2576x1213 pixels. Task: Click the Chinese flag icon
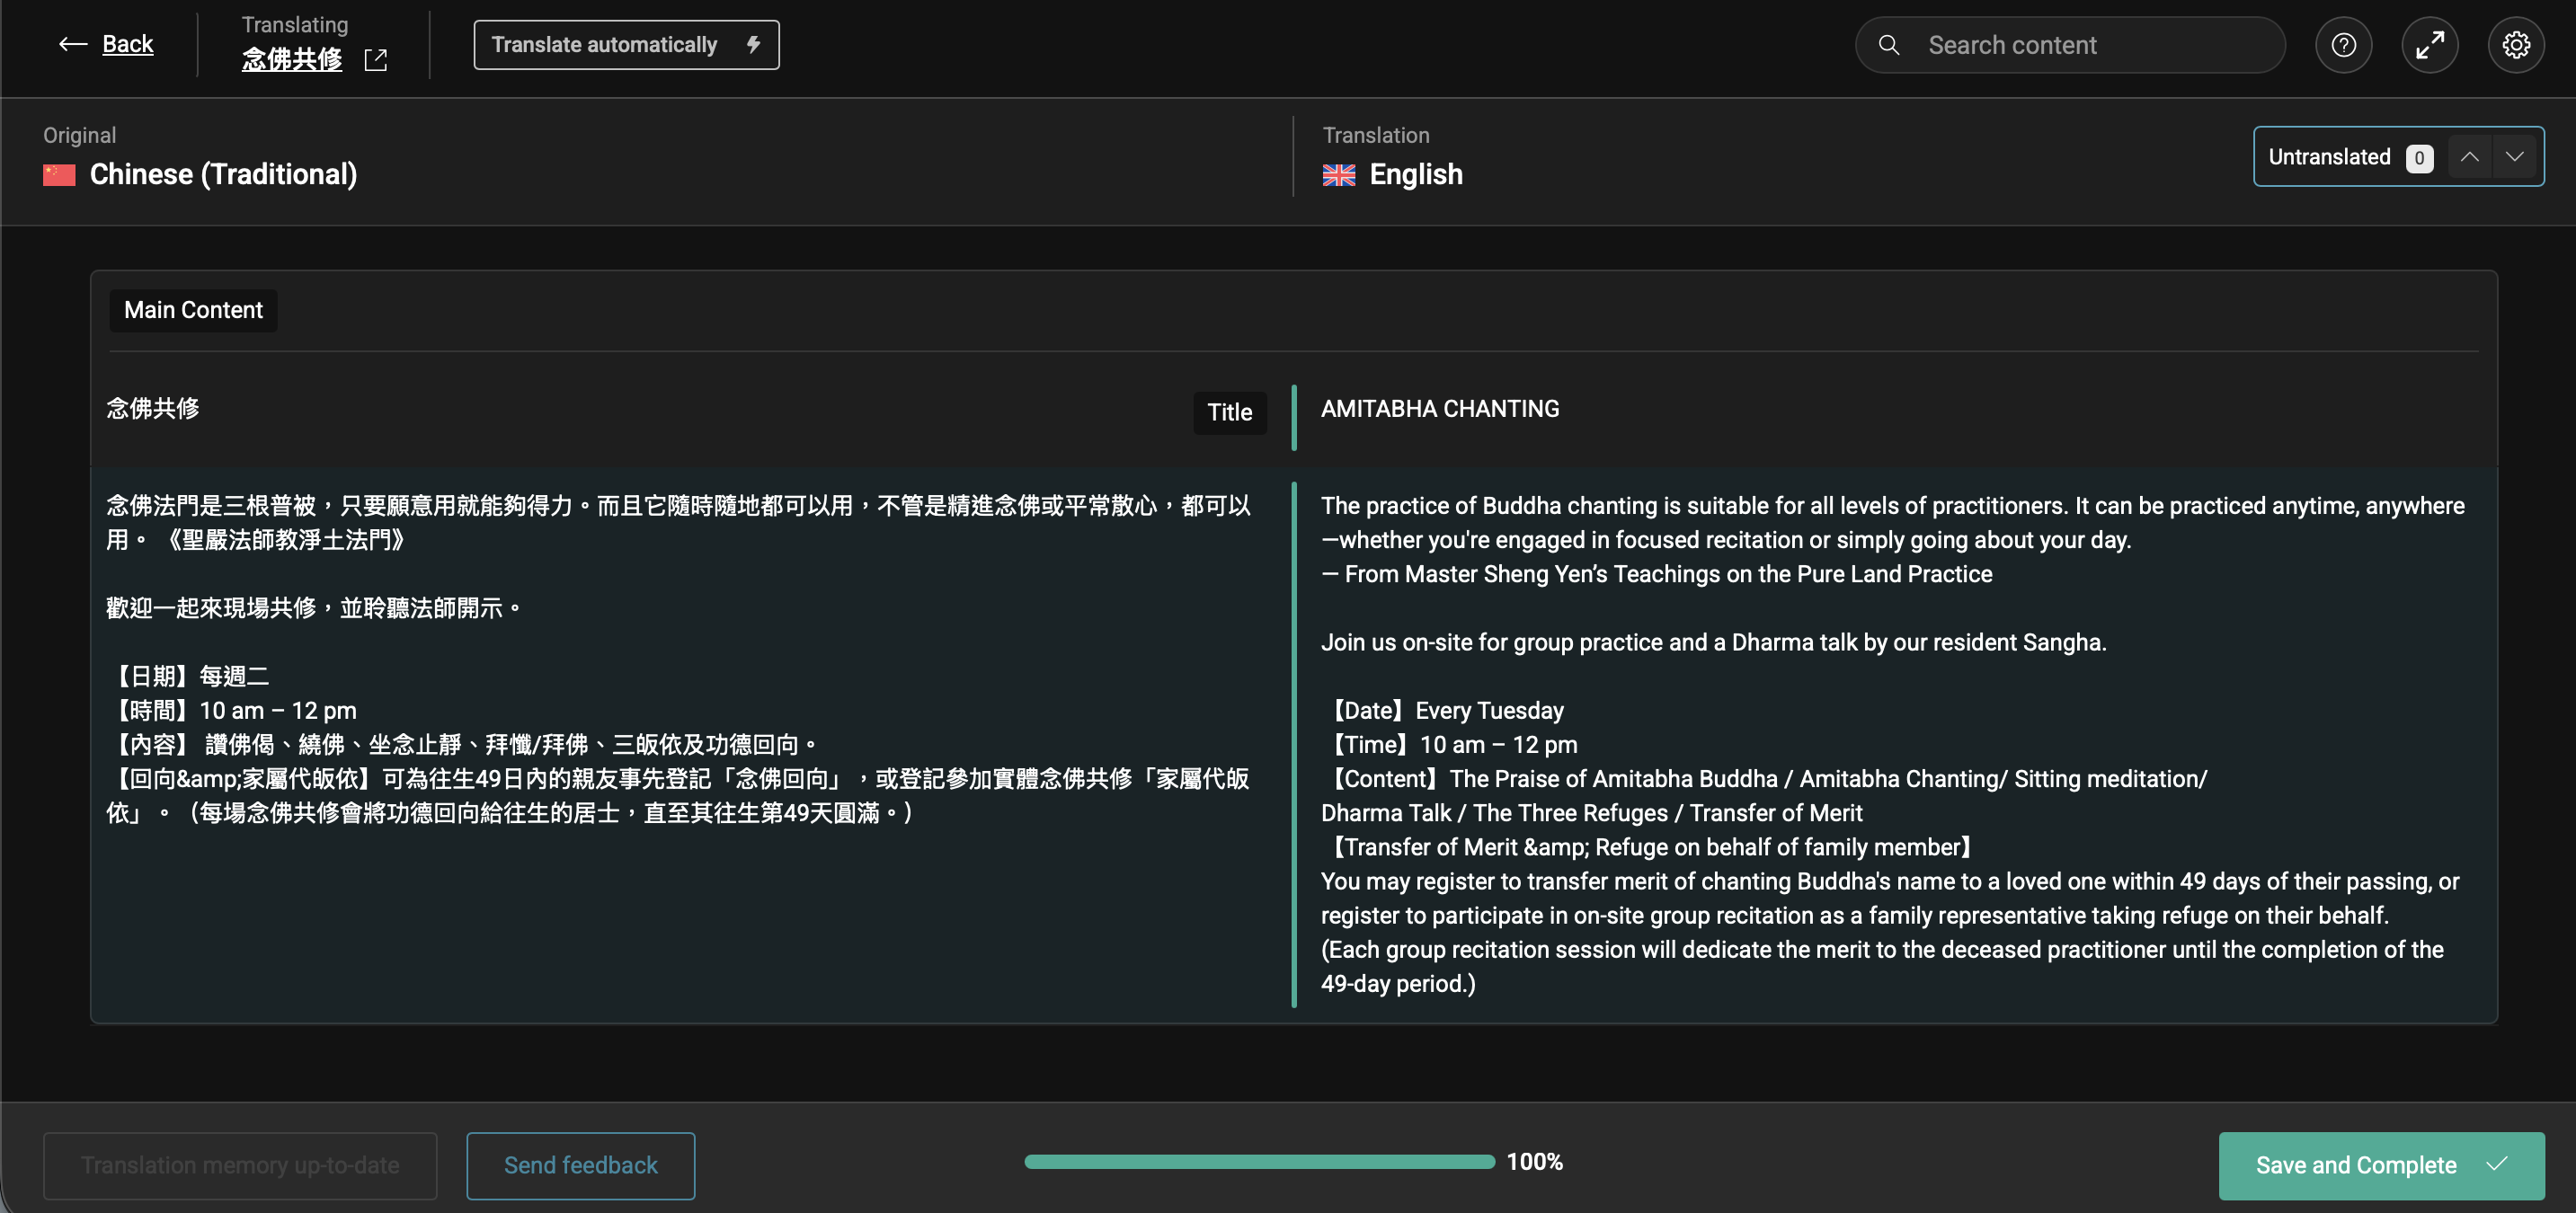pyautogui.click(x=59, y=175)
